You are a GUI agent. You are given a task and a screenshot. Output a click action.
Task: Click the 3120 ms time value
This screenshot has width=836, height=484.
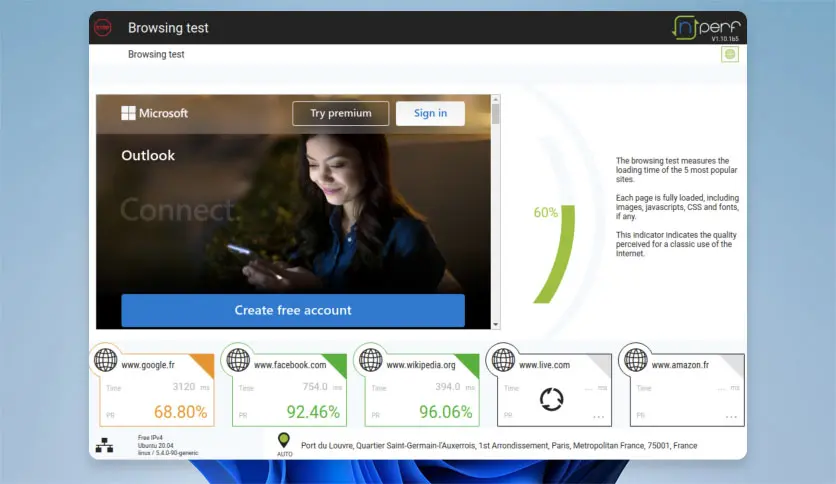(190, 387)
